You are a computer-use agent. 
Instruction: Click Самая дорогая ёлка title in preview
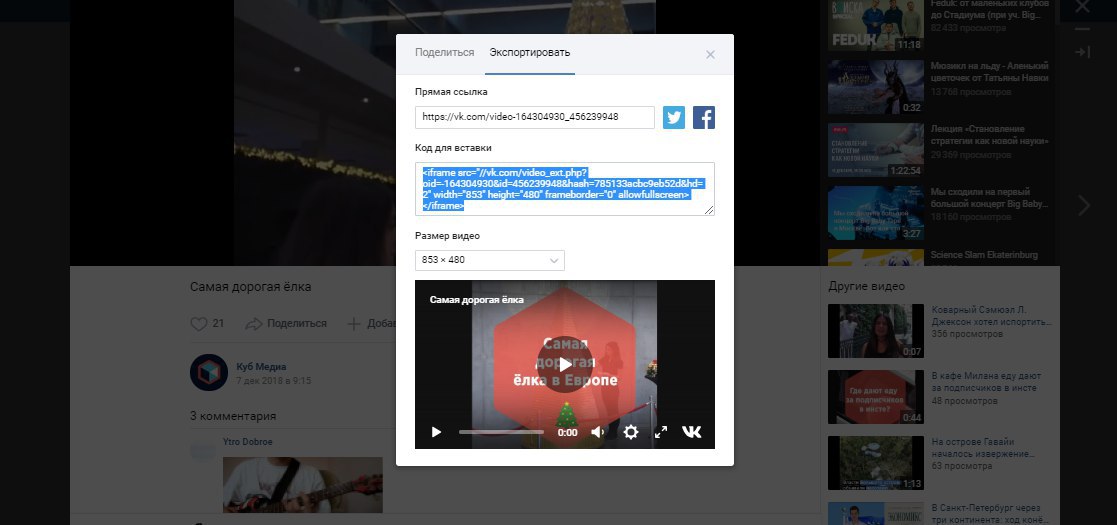(477, 300)
